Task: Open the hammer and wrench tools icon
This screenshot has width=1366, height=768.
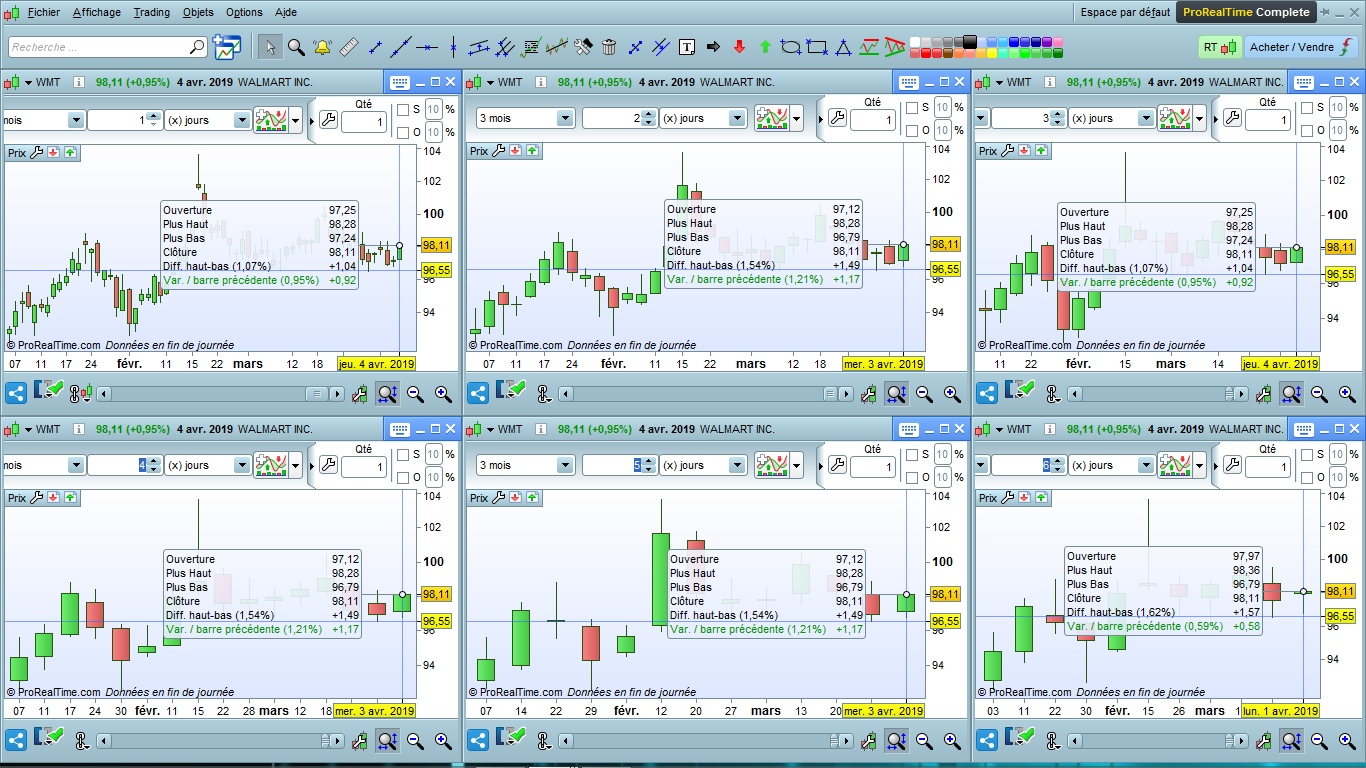Action: tap(583, 47)
